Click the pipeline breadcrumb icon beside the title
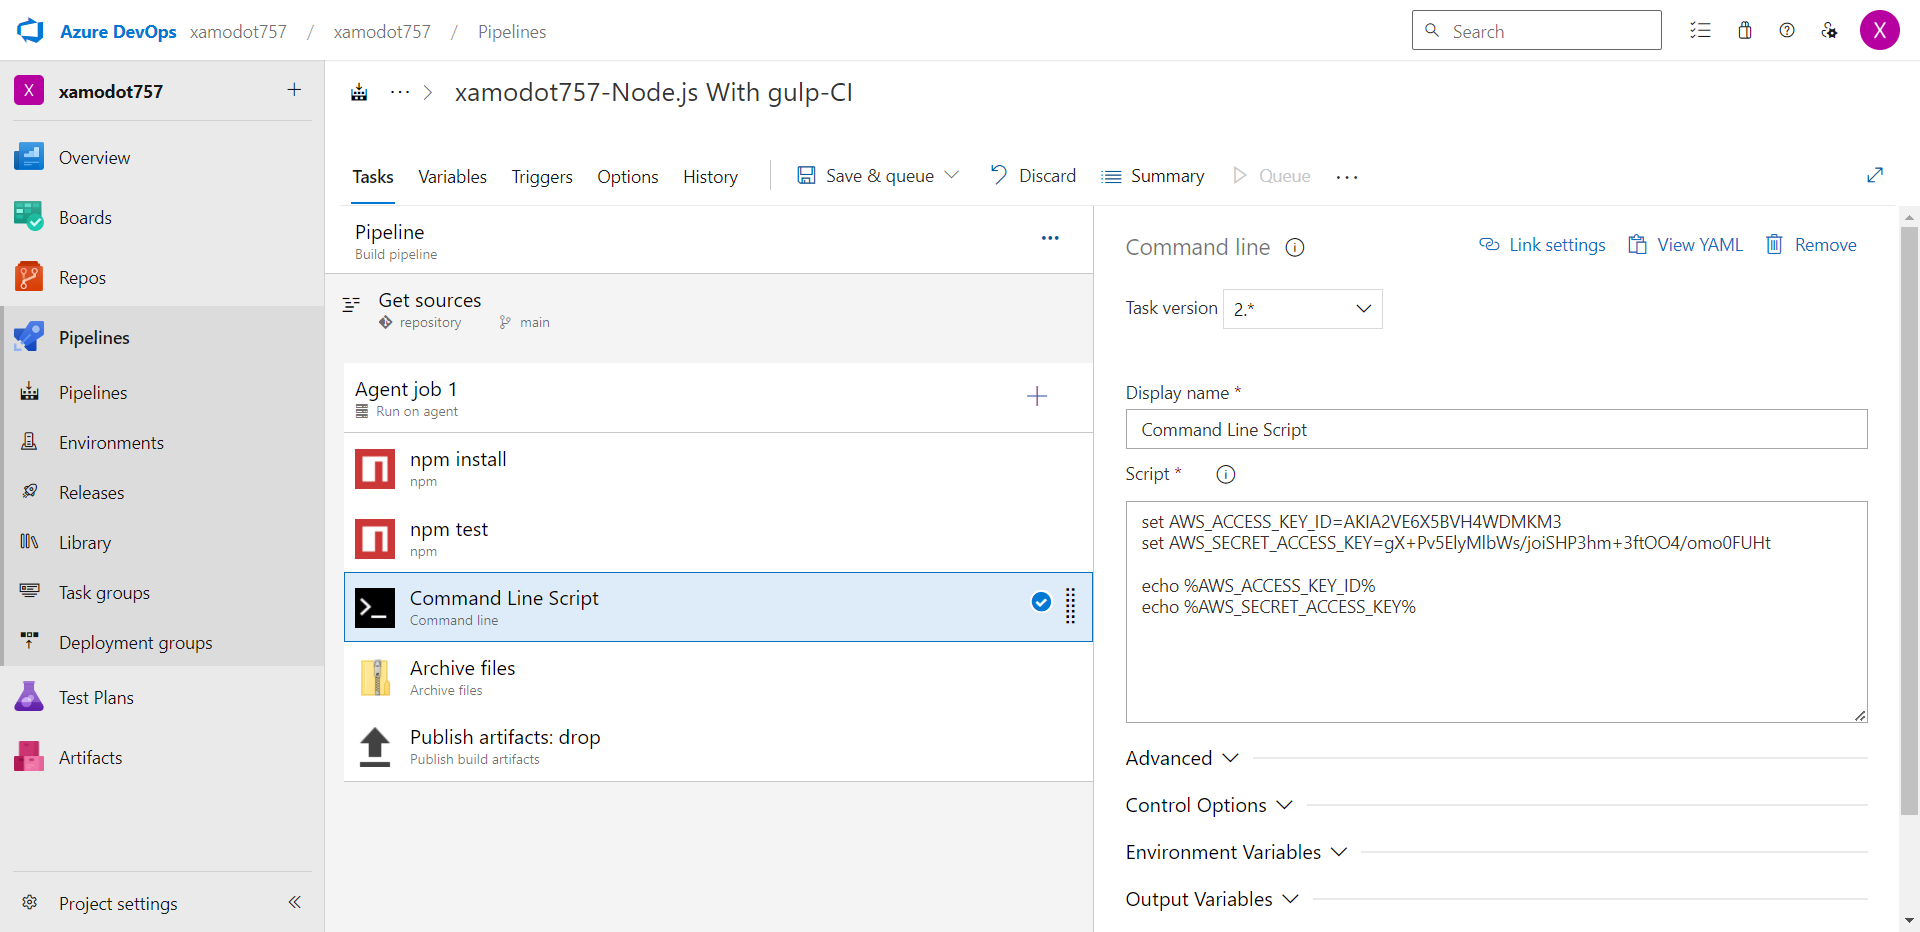The width and height of the screenshot is (1920, 932). (x=359, y=93)
